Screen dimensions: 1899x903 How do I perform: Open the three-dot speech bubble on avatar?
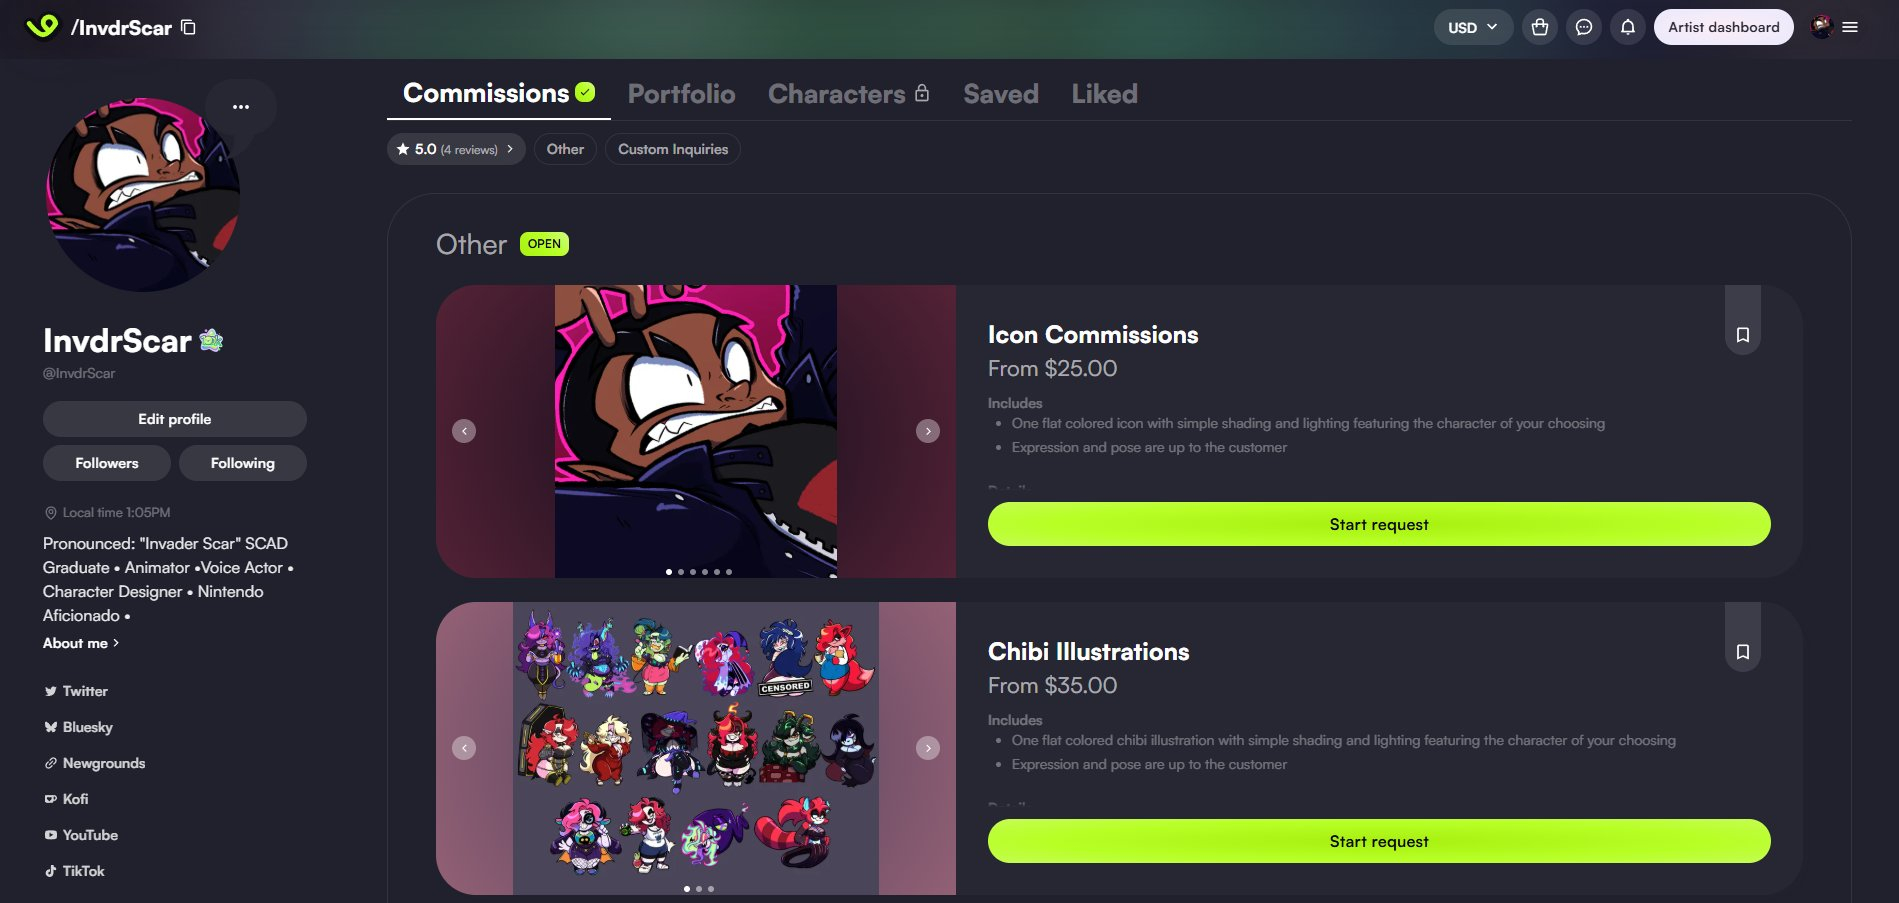click(x=241, y=107)
